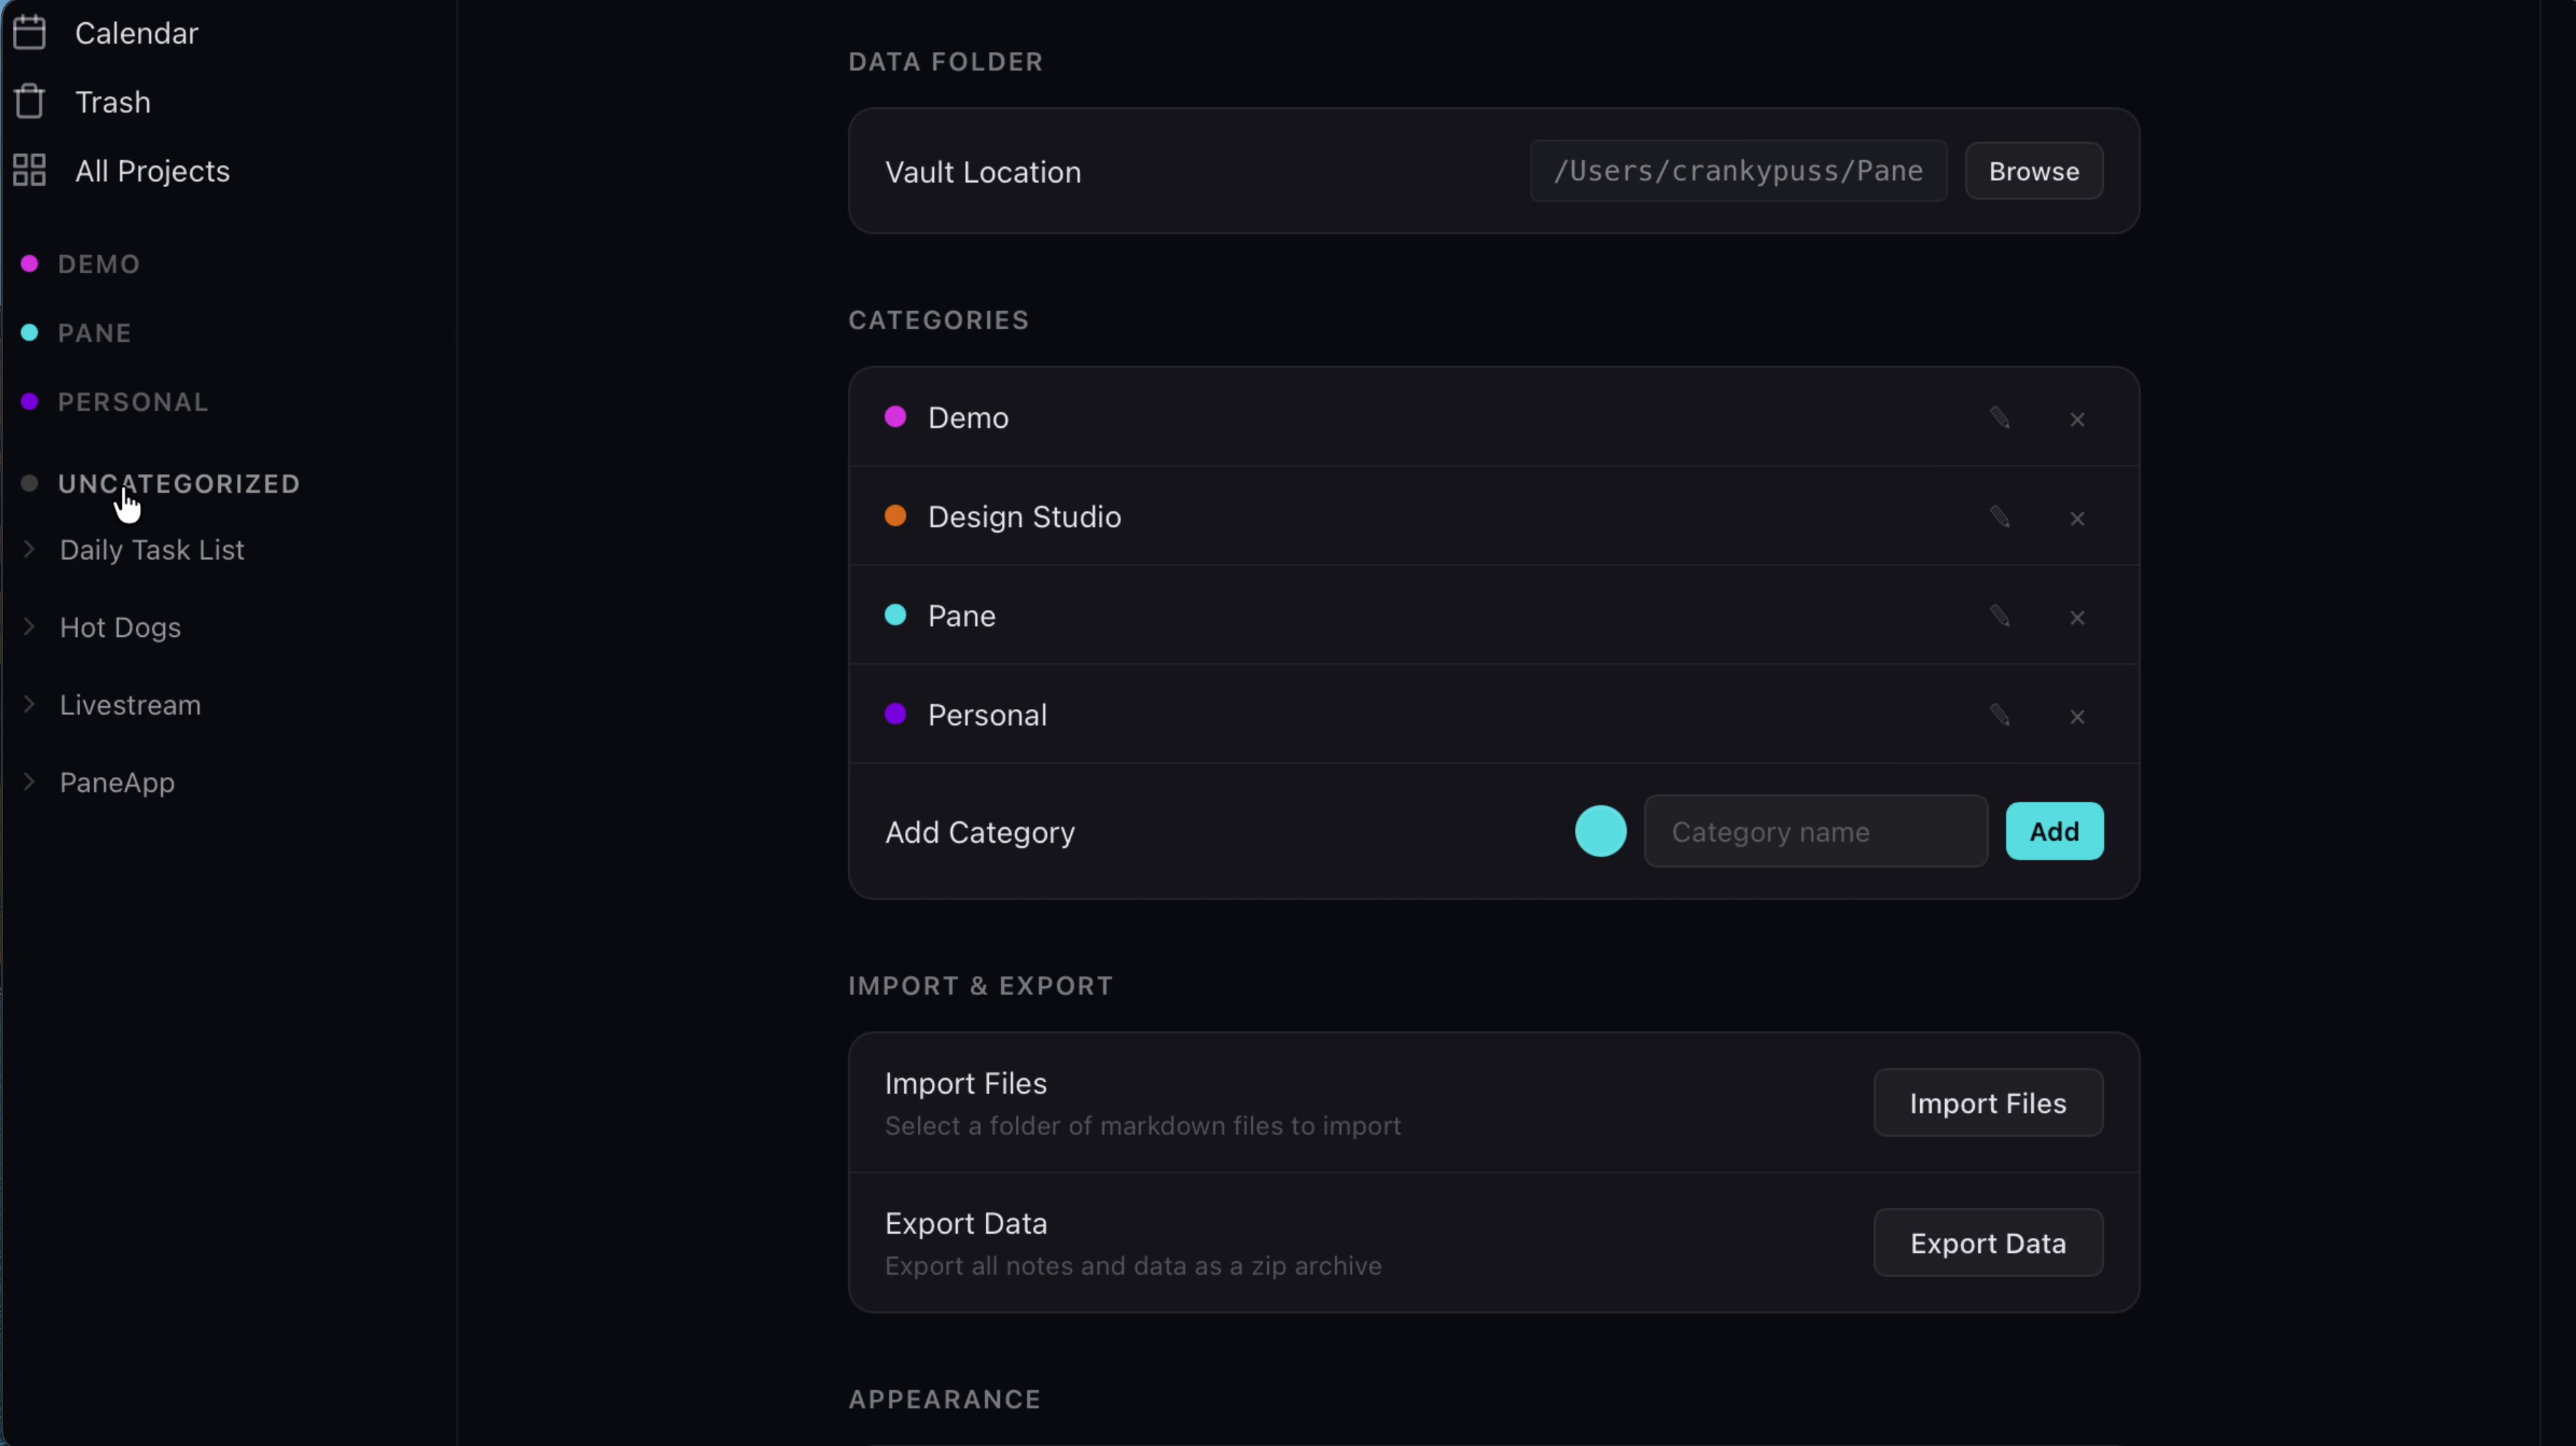Open the new category color picker
The height and width of the screenshot is (1446, 2576).
point(1600,831)
